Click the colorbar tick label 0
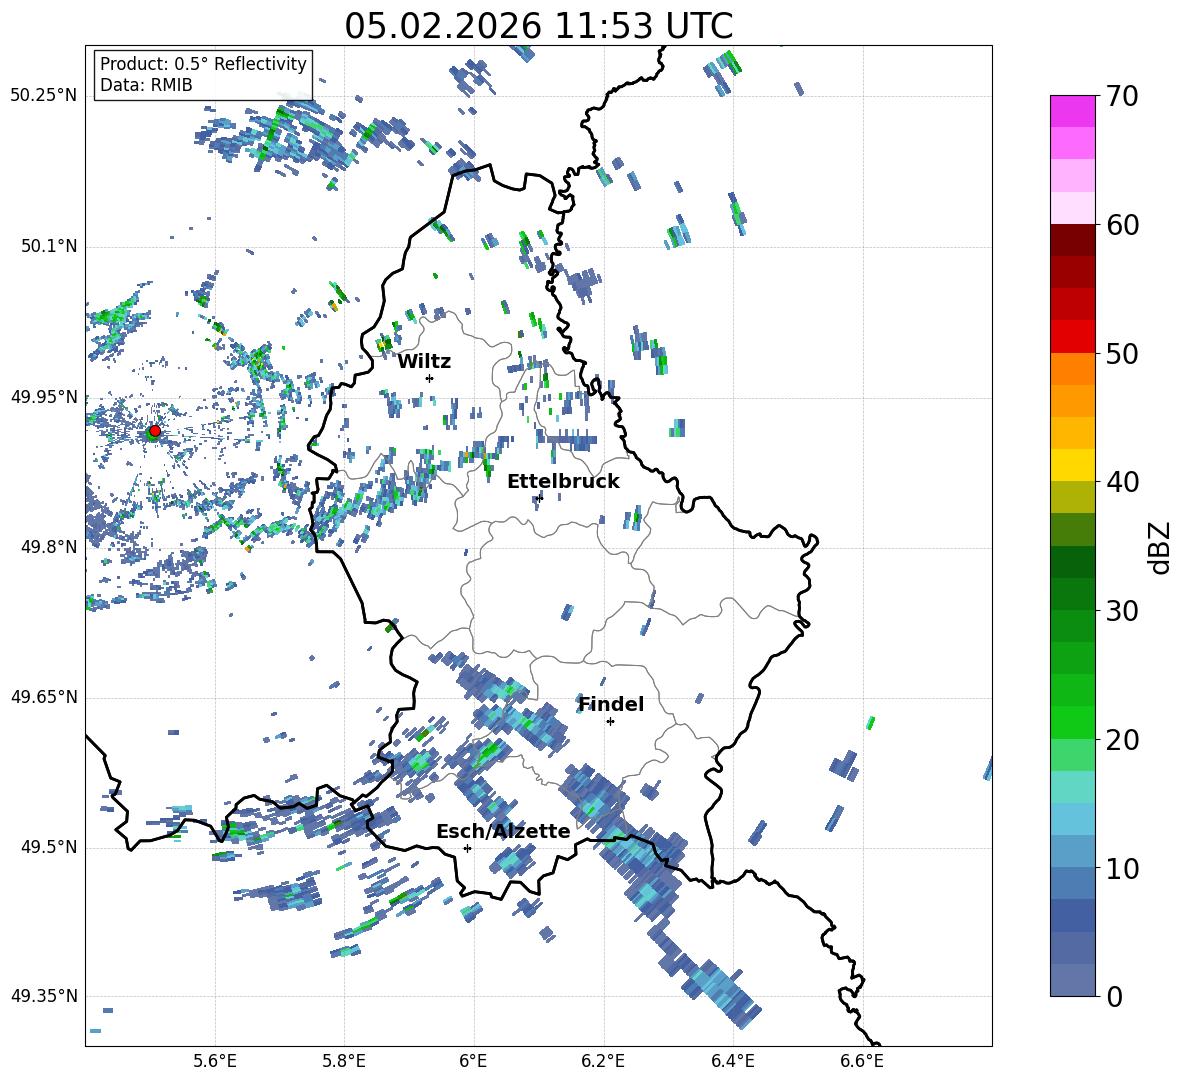This screenshot has height=1081, width=1184. coord(1114,996)
